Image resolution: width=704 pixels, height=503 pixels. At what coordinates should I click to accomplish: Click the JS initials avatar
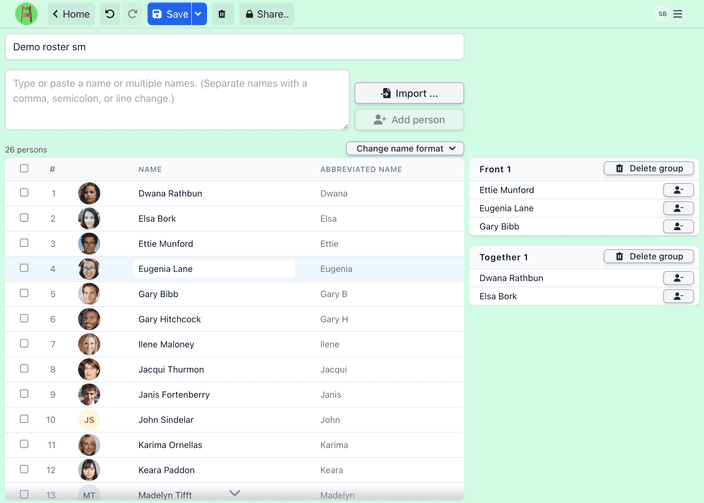(x=89, y=419)
